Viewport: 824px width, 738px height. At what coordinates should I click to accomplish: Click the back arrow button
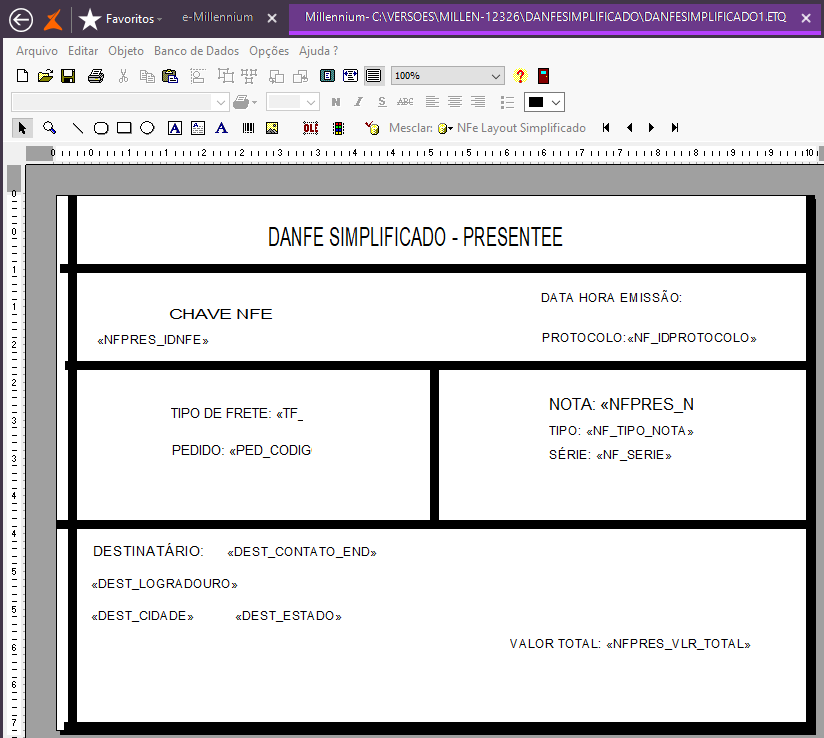pyautogui.click(x=21, y=20)
